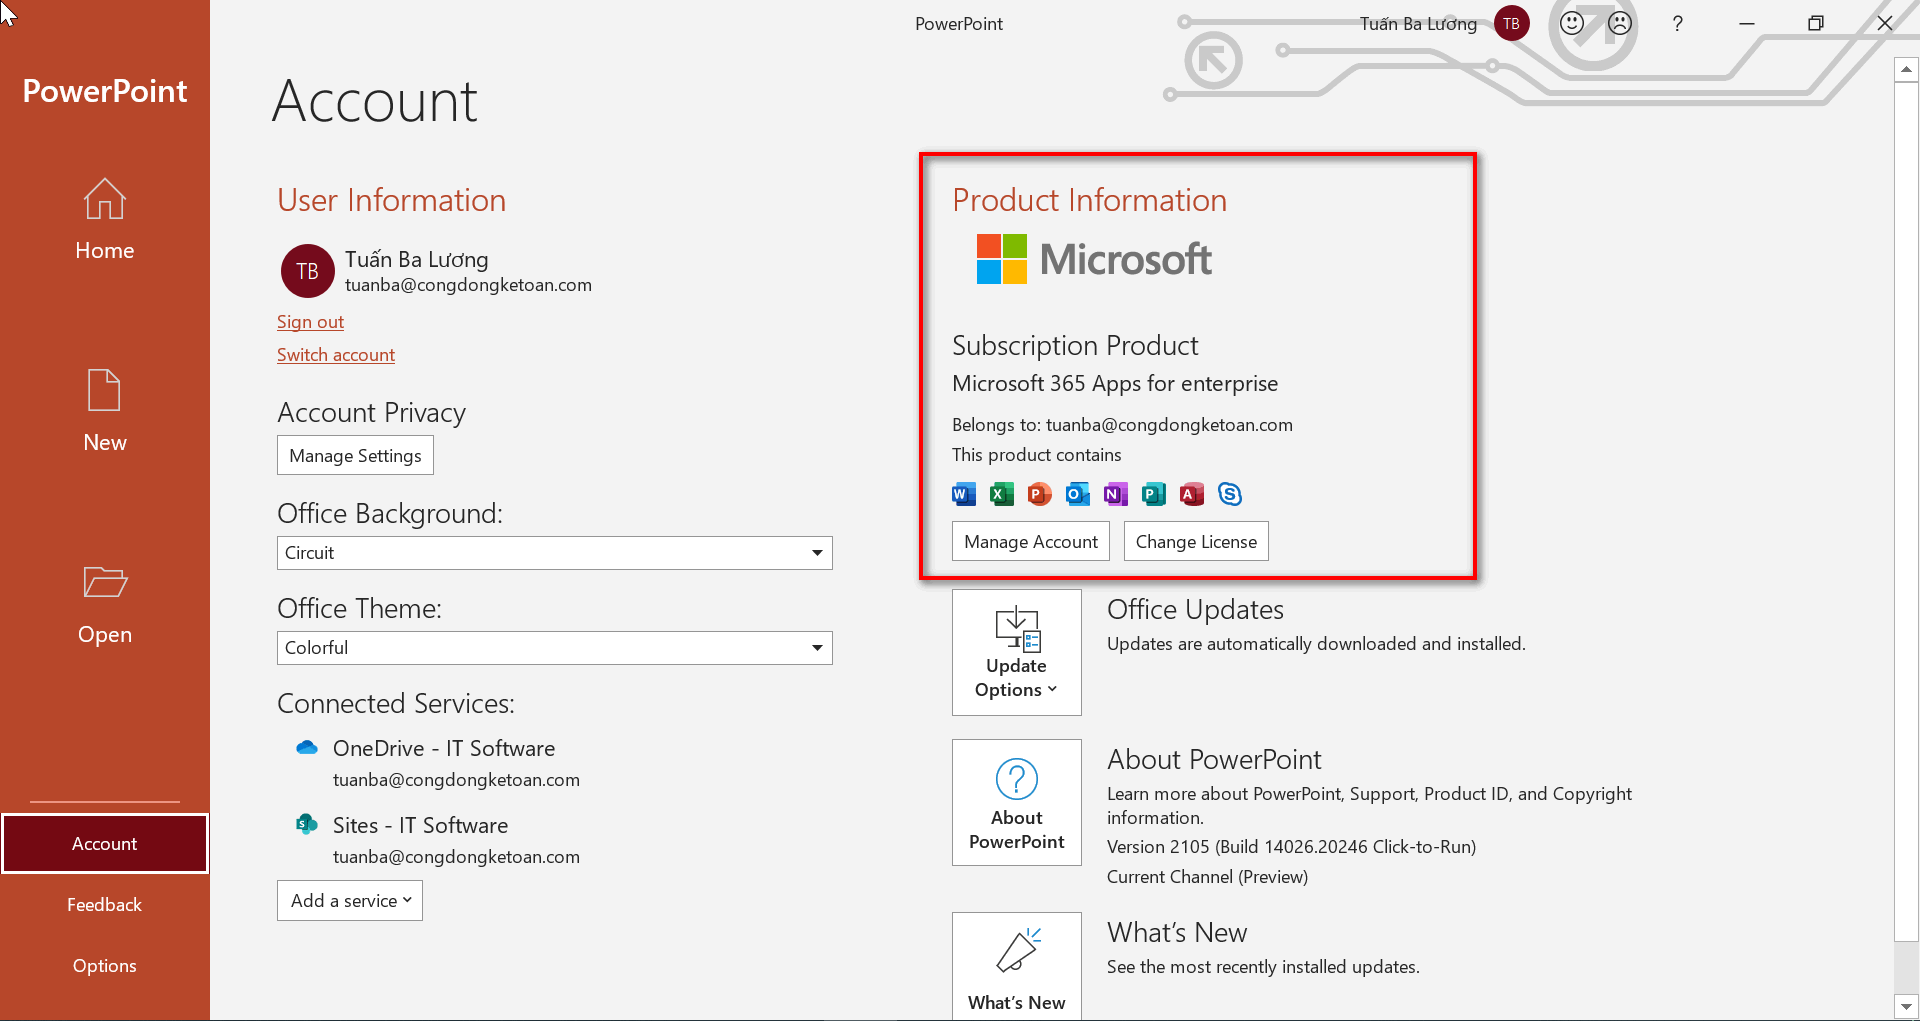Open Feedback in the sidebar
The width and height of the screenshot is (1920, 1021).
(105, 905)
